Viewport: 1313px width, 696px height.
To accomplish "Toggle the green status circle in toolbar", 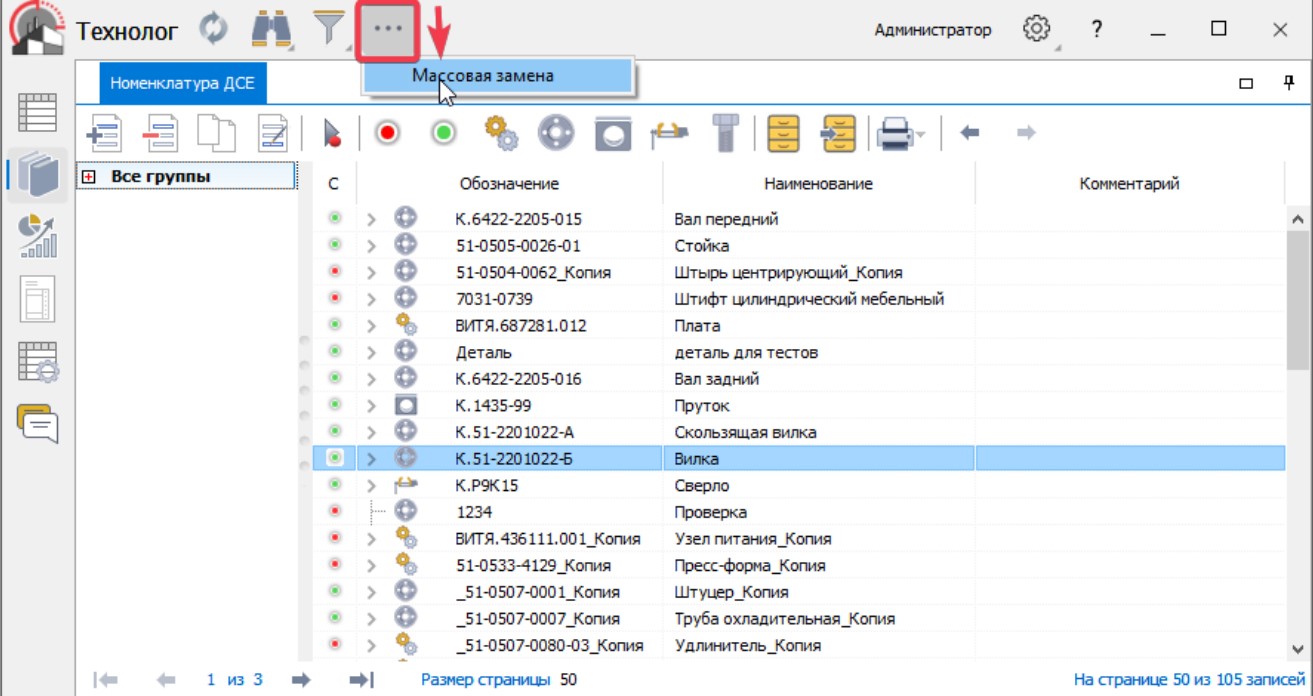I will click(x=444, y=133).
